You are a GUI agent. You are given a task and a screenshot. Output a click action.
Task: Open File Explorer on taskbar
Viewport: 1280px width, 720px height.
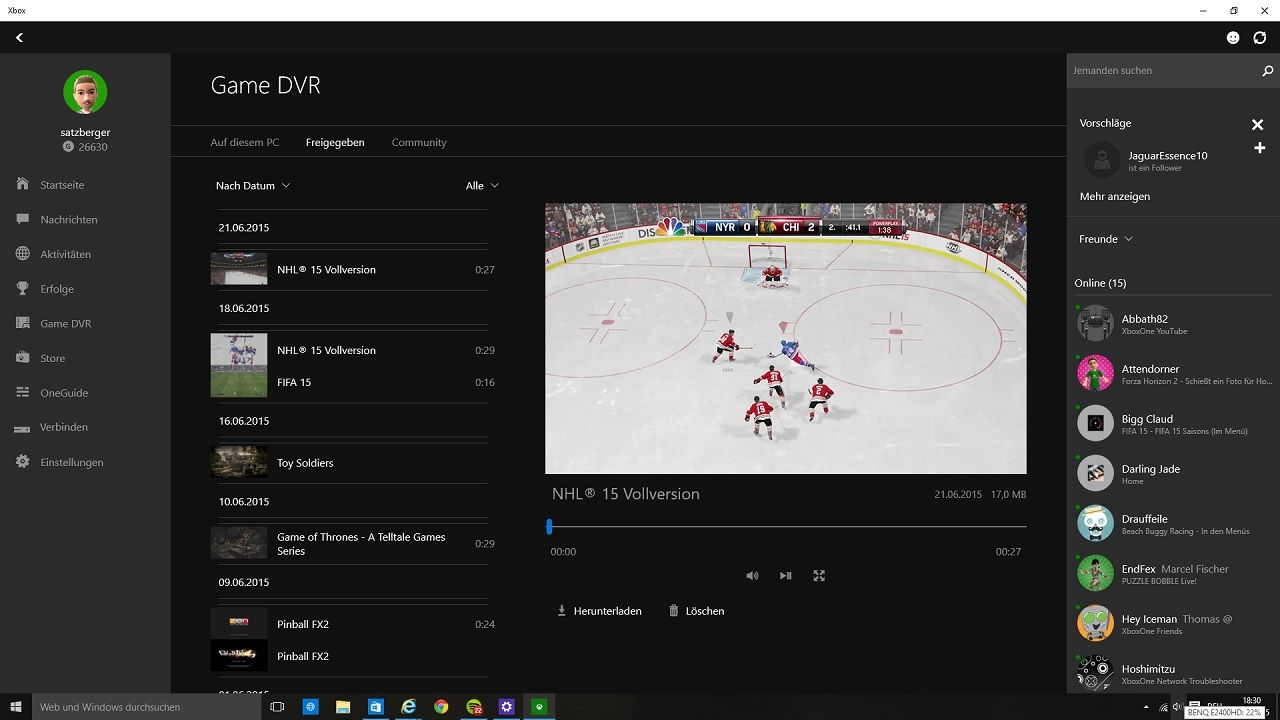(343, 707)
